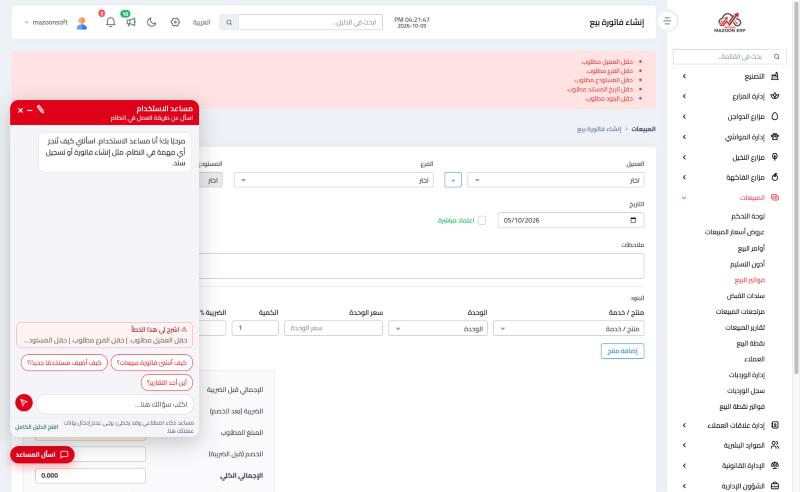Open سندات القبض menu item

[x=745, y=296]
